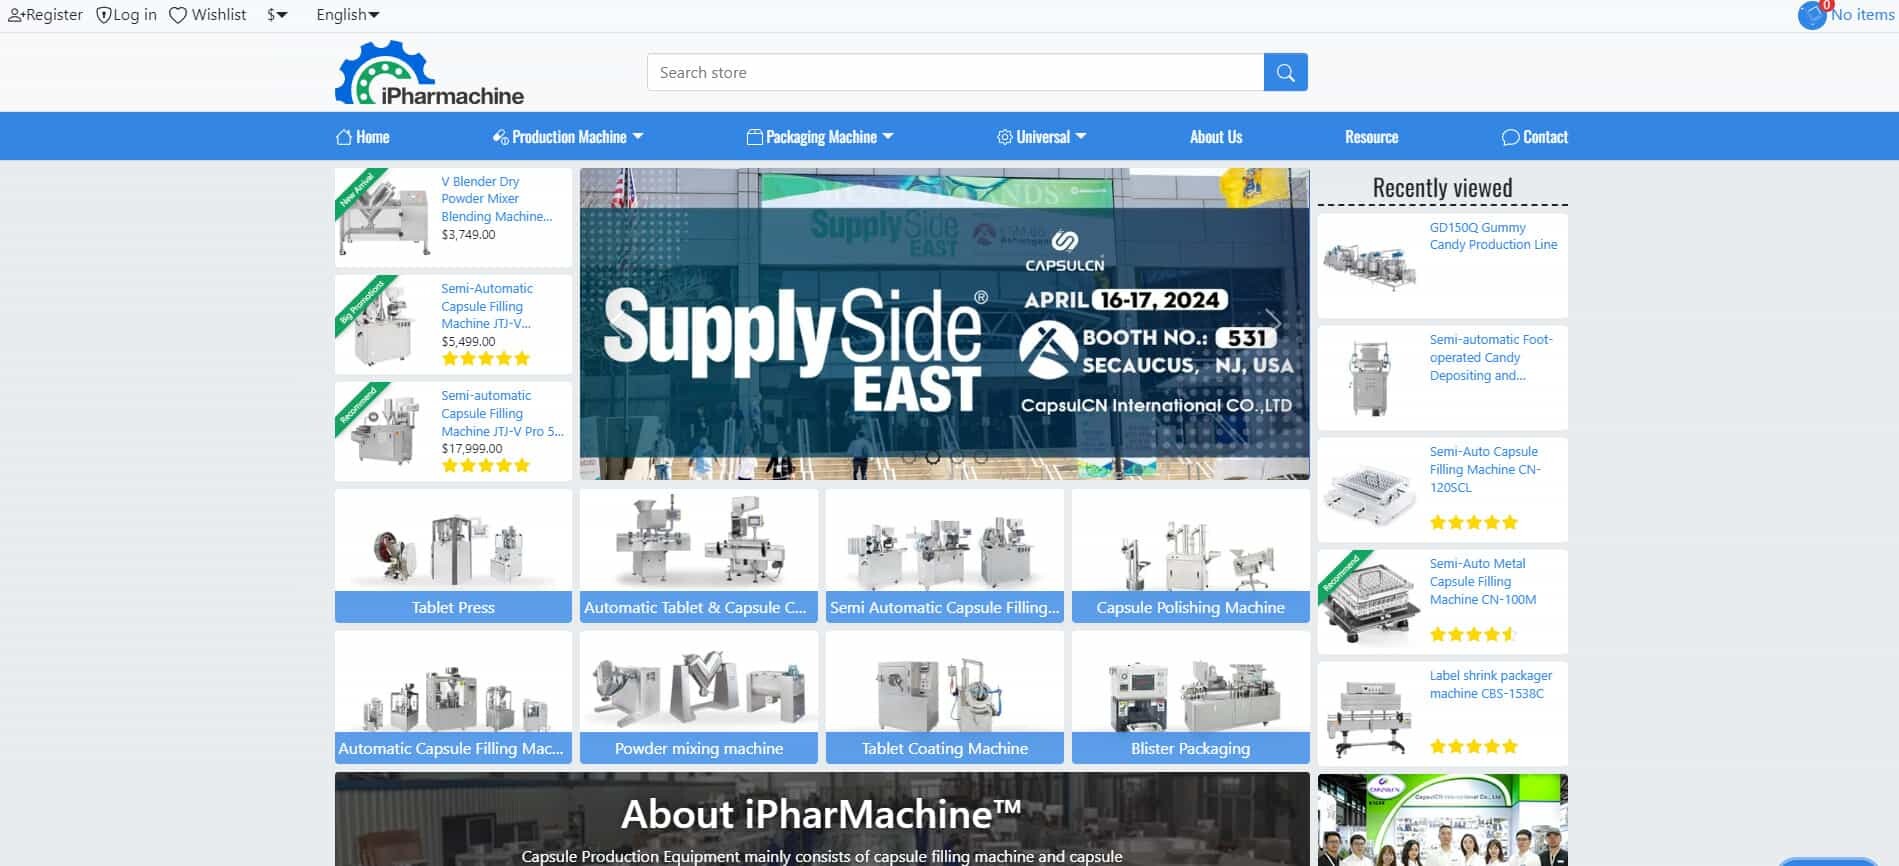
Task: Advance banner with next arrow
Action: 1272,322
